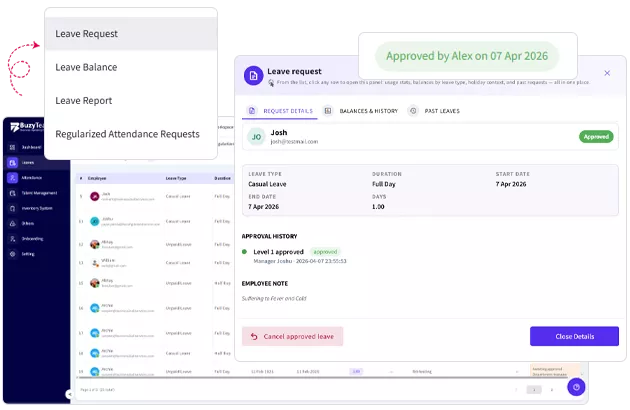Open the Setting gear in the sidebar
This screenshot has height=410, width=630.
click(x=12, y=254)
